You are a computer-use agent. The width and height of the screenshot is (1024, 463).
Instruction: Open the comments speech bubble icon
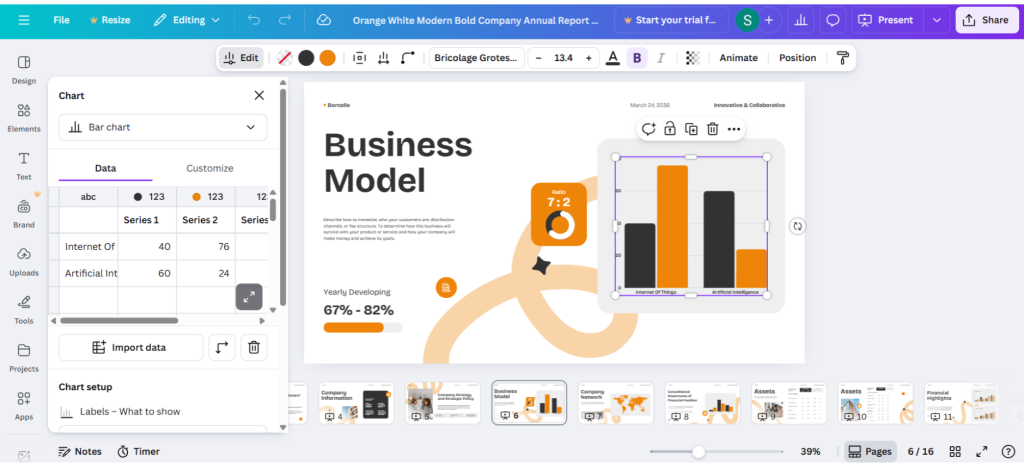pos(833,20)
